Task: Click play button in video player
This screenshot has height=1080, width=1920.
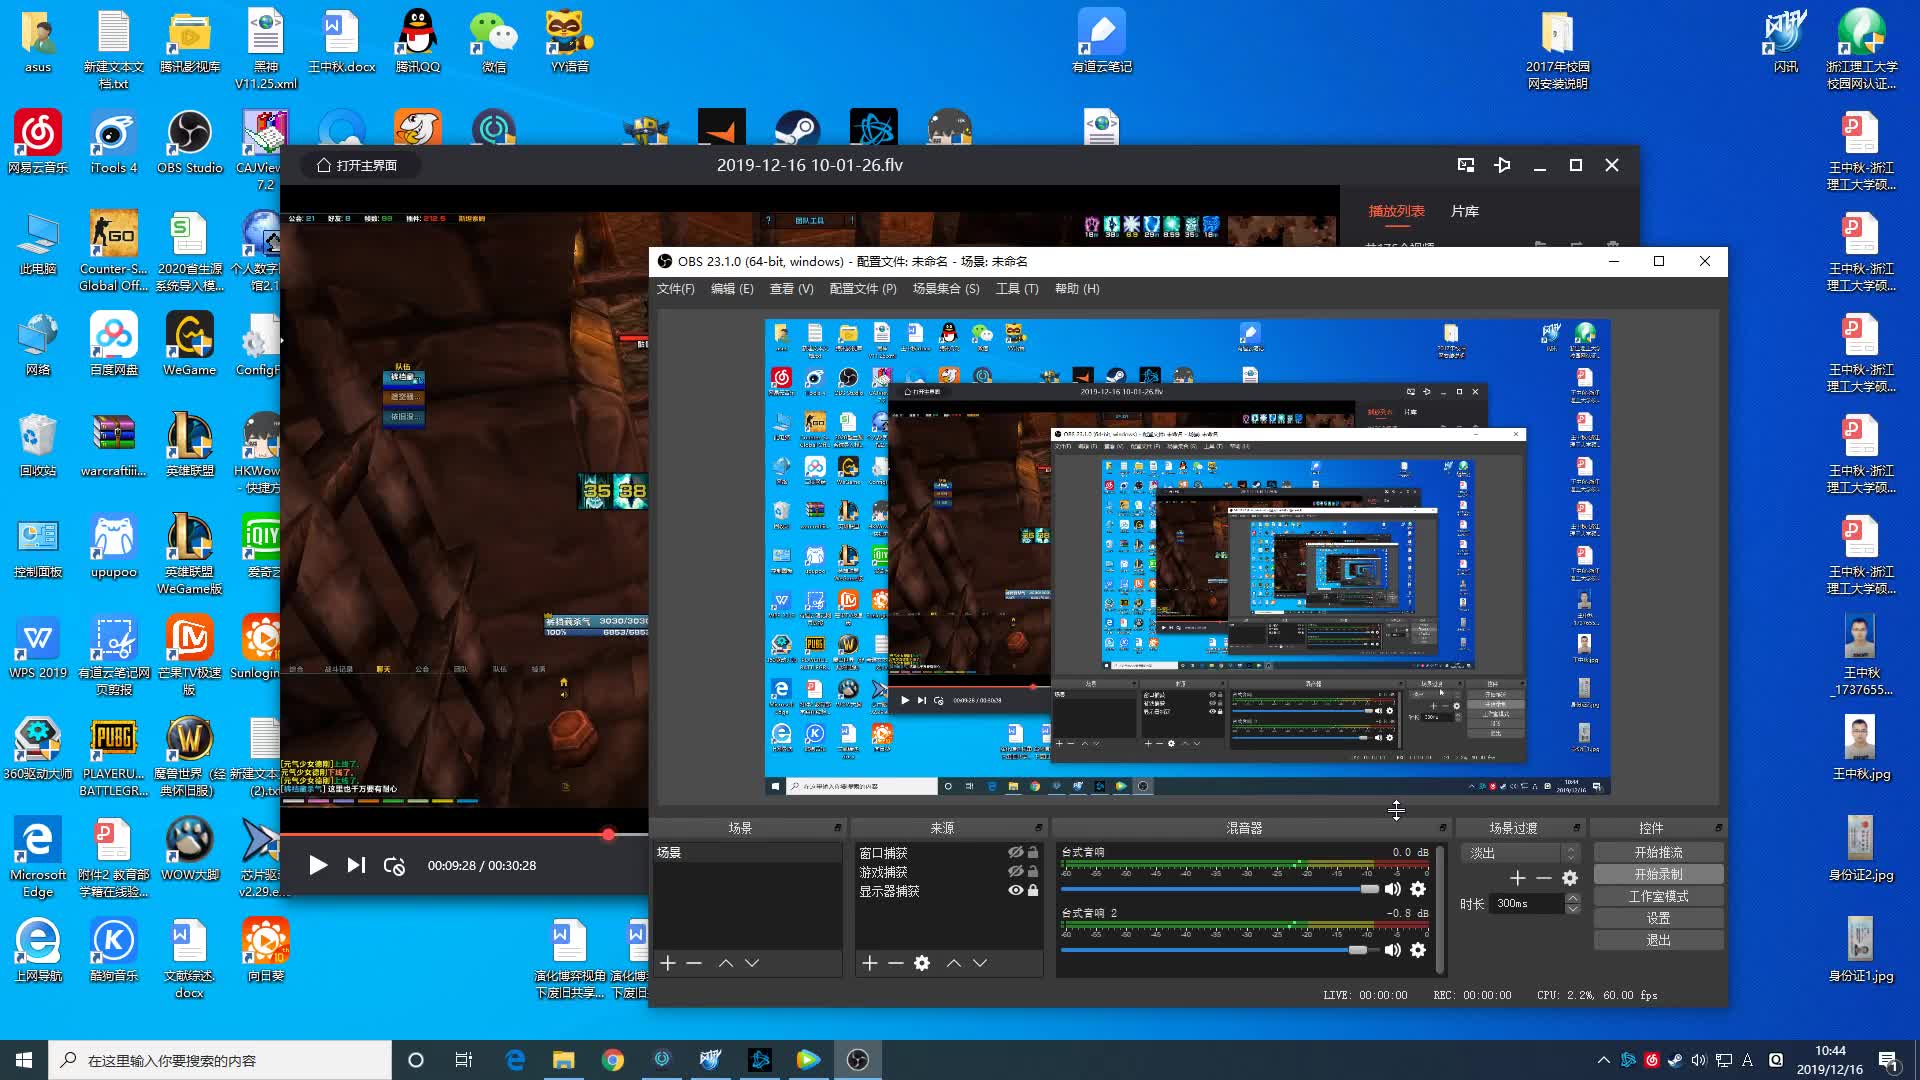Action: click(x=318, y=865)
